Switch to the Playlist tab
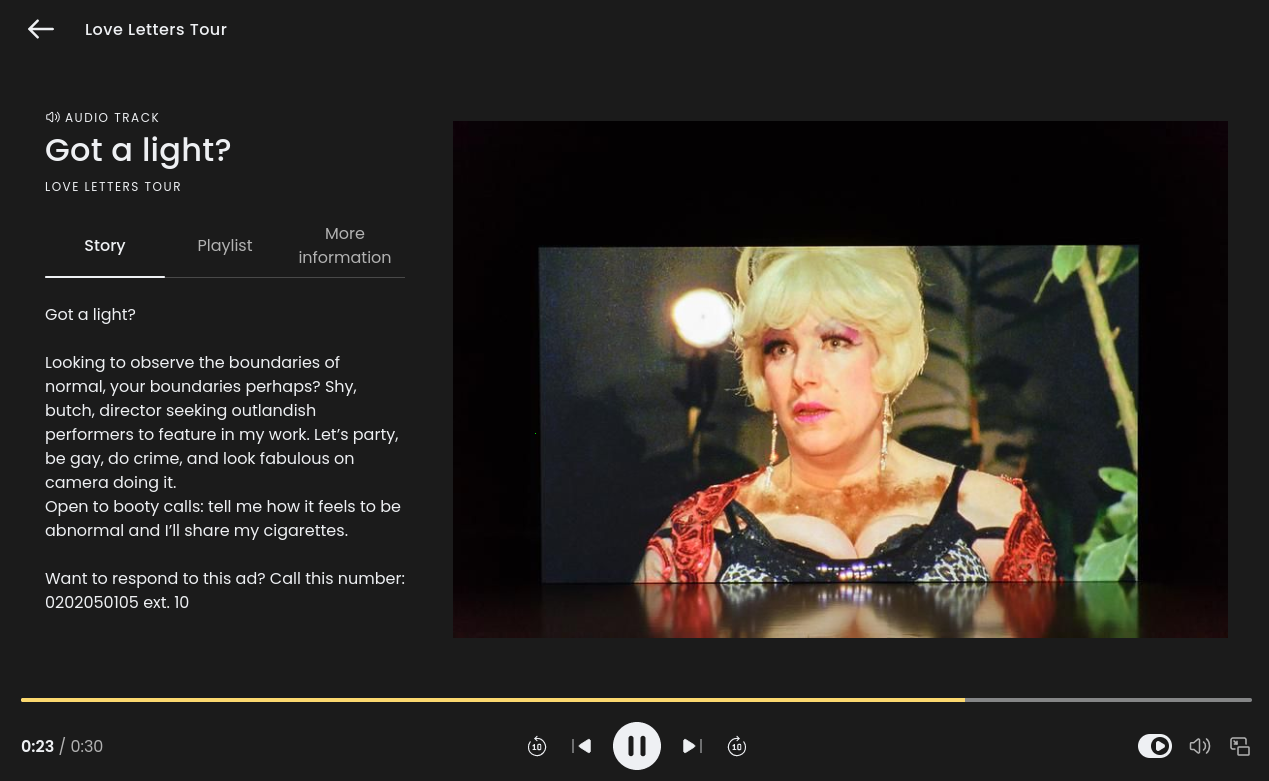Image resolution: width=1269 pixels, height=781 pixels. [x=225, y=246]
